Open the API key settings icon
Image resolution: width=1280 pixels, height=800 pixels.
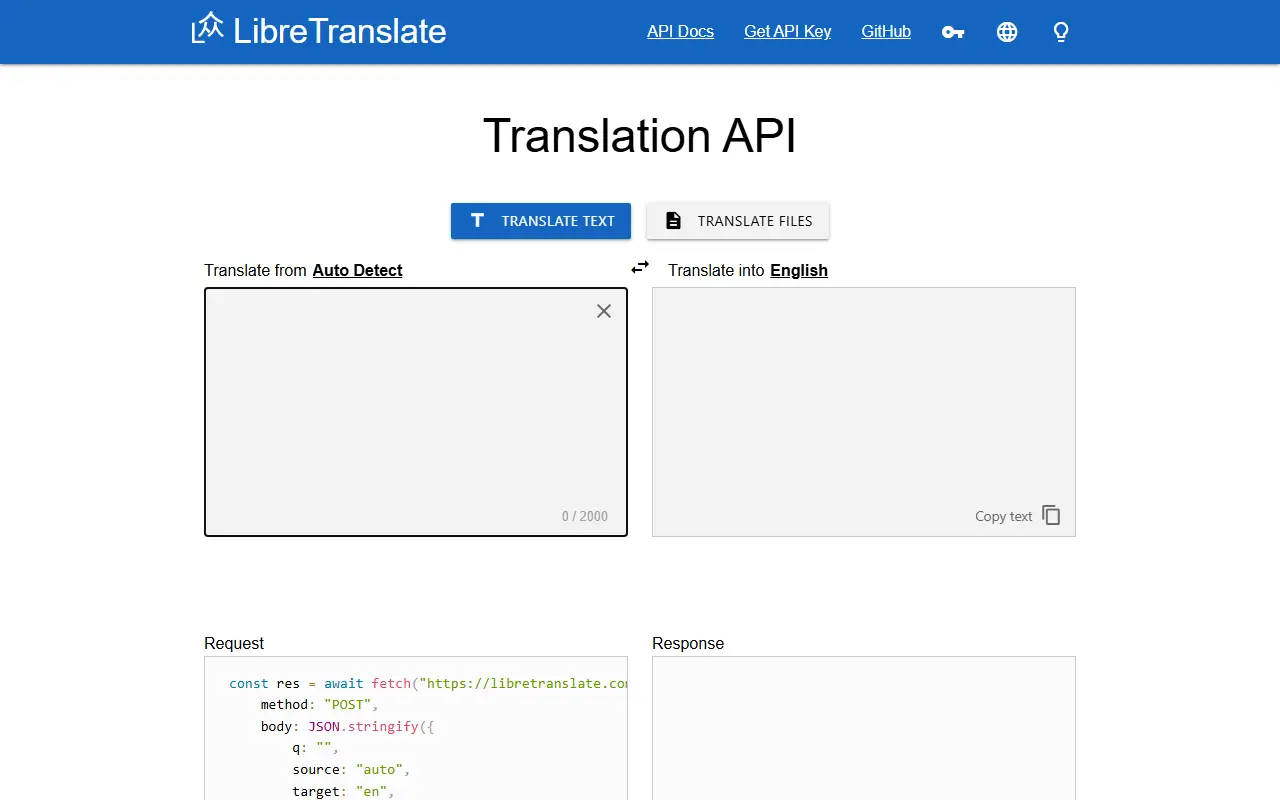click(x=953, y=32)
